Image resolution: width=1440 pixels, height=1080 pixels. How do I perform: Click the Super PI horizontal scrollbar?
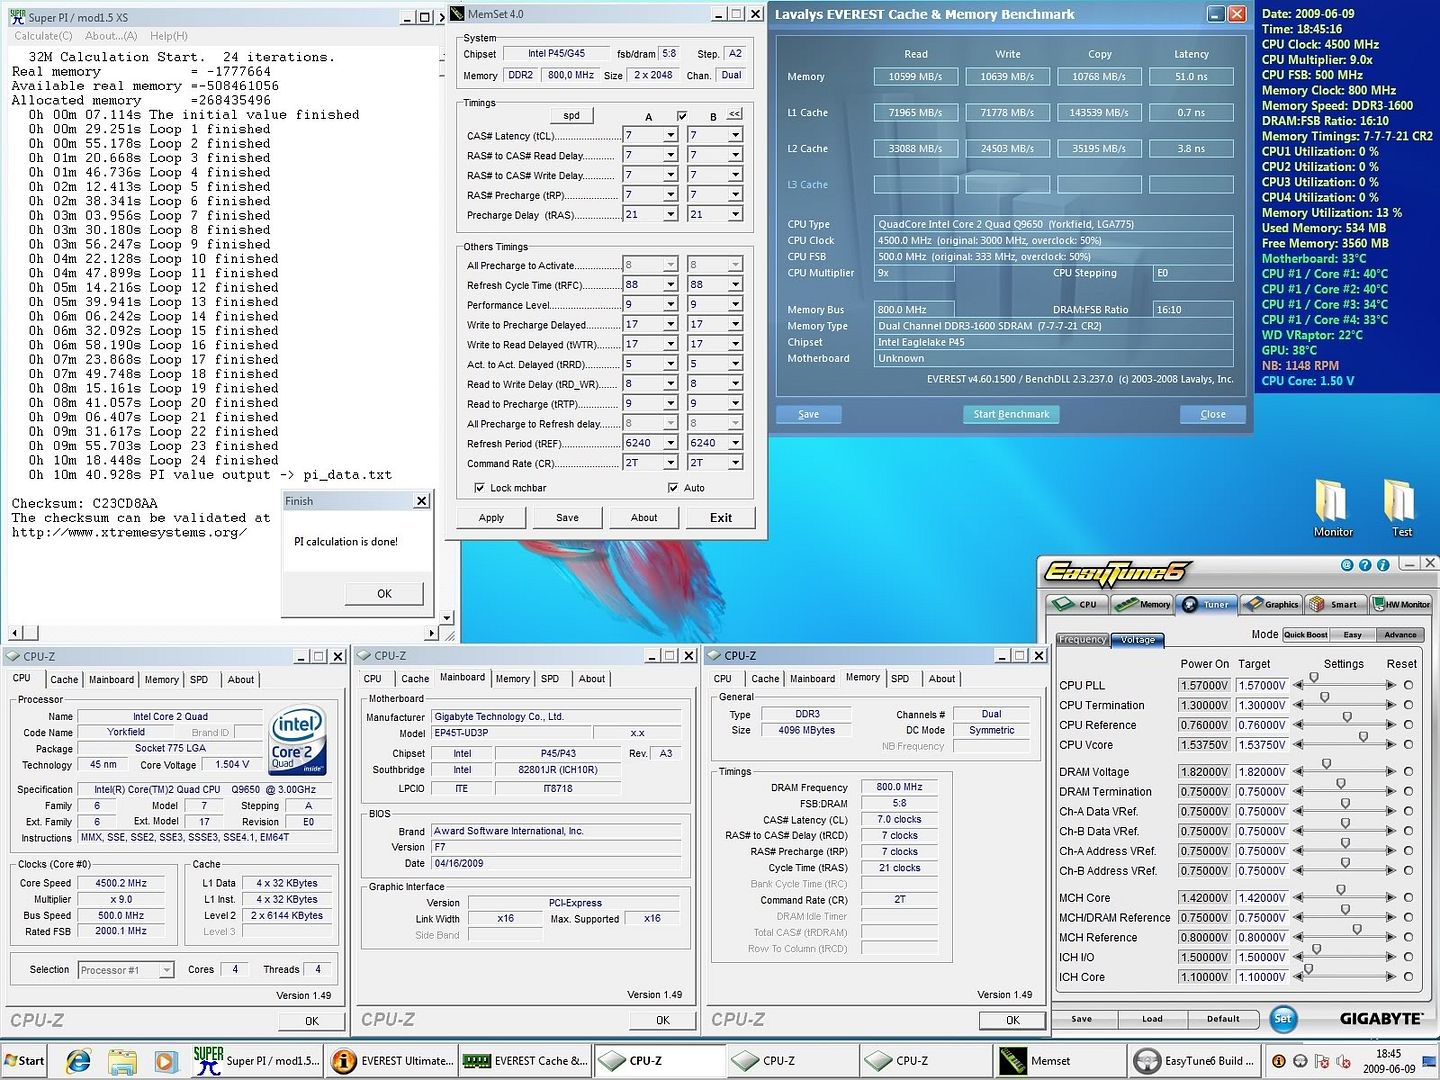(x=224, y=633)
